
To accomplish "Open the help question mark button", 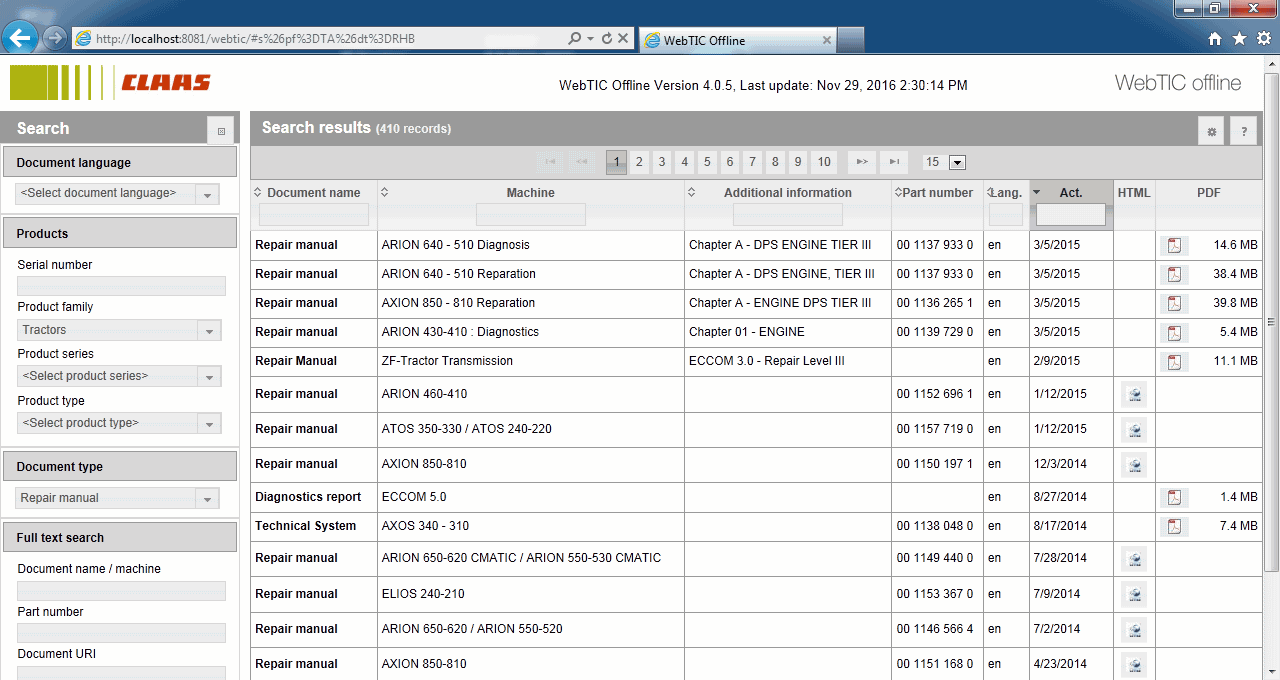I will tap(1244, 130).
